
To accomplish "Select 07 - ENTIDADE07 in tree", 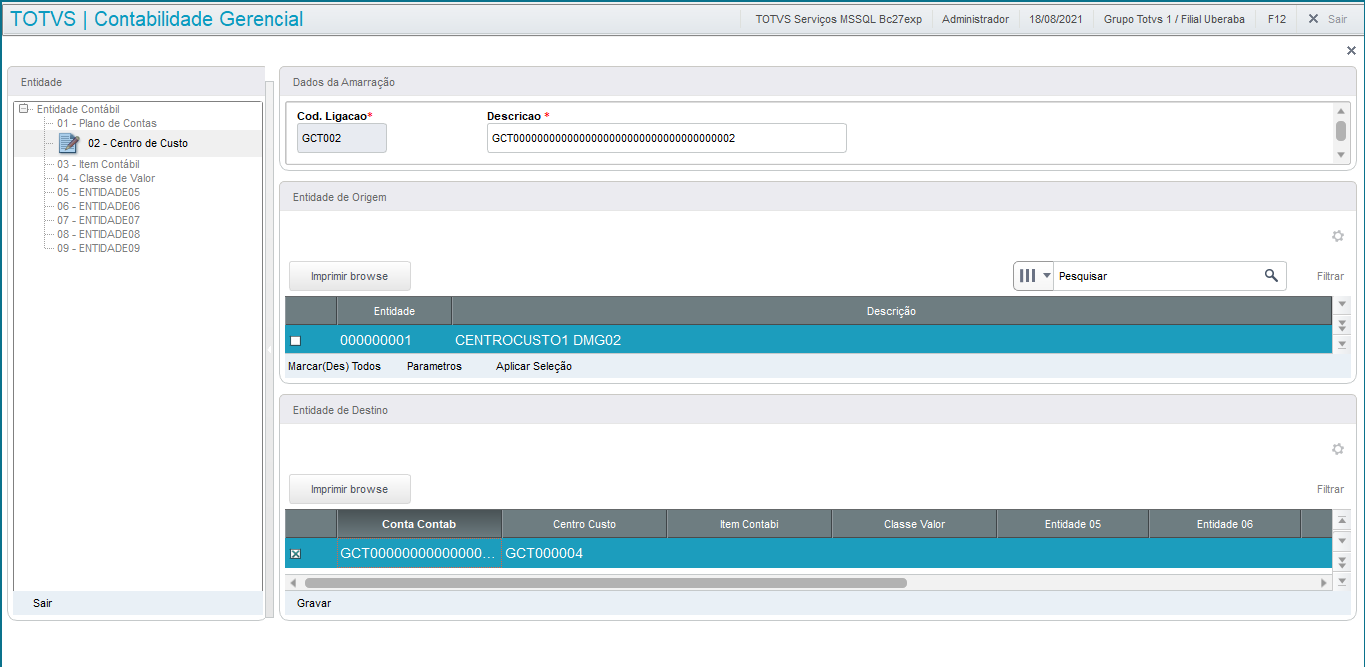I will tap(98, 220).
